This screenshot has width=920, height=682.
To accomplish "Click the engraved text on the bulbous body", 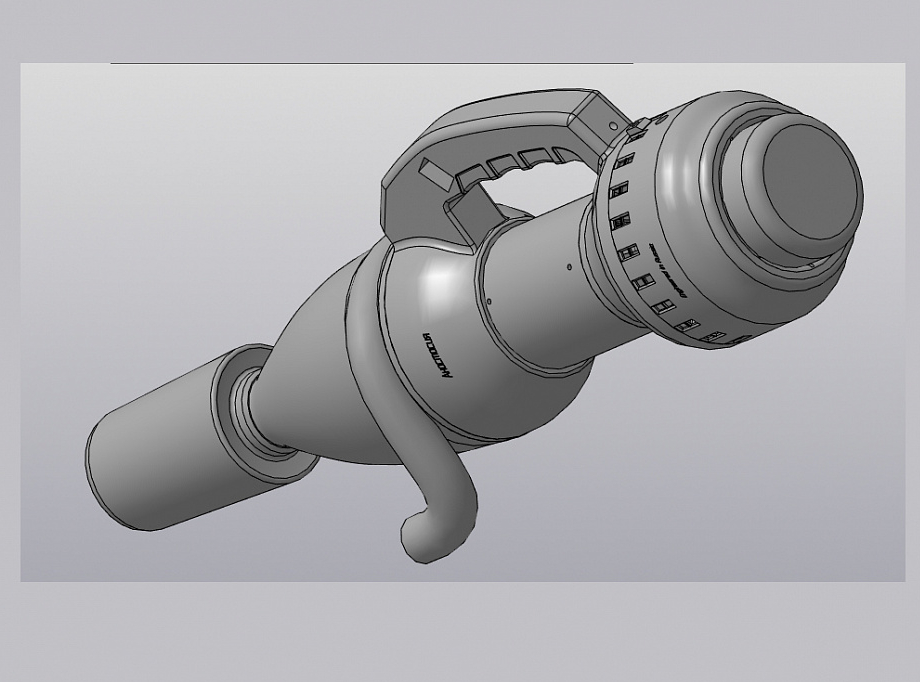I will [432, 356].
